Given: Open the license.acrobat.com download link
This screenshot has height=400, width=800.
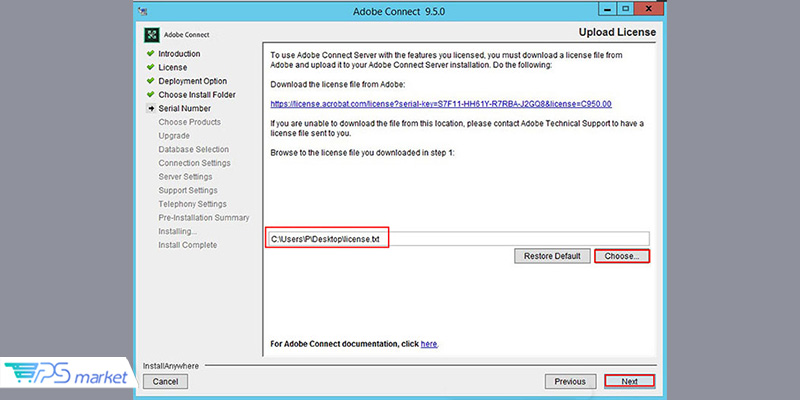Looking at the screenshot, I should (441, 103).
